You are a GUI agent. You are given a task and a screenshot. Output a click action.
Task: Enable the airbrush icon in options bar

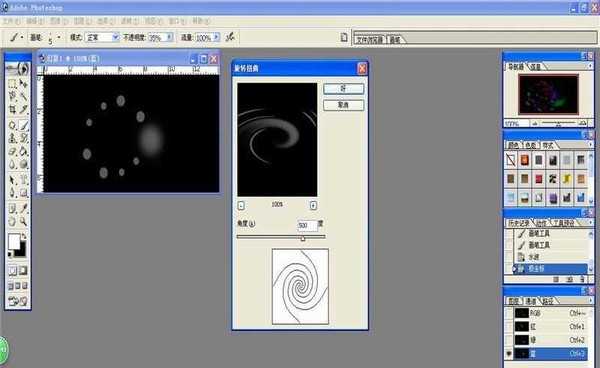(230, 37)
